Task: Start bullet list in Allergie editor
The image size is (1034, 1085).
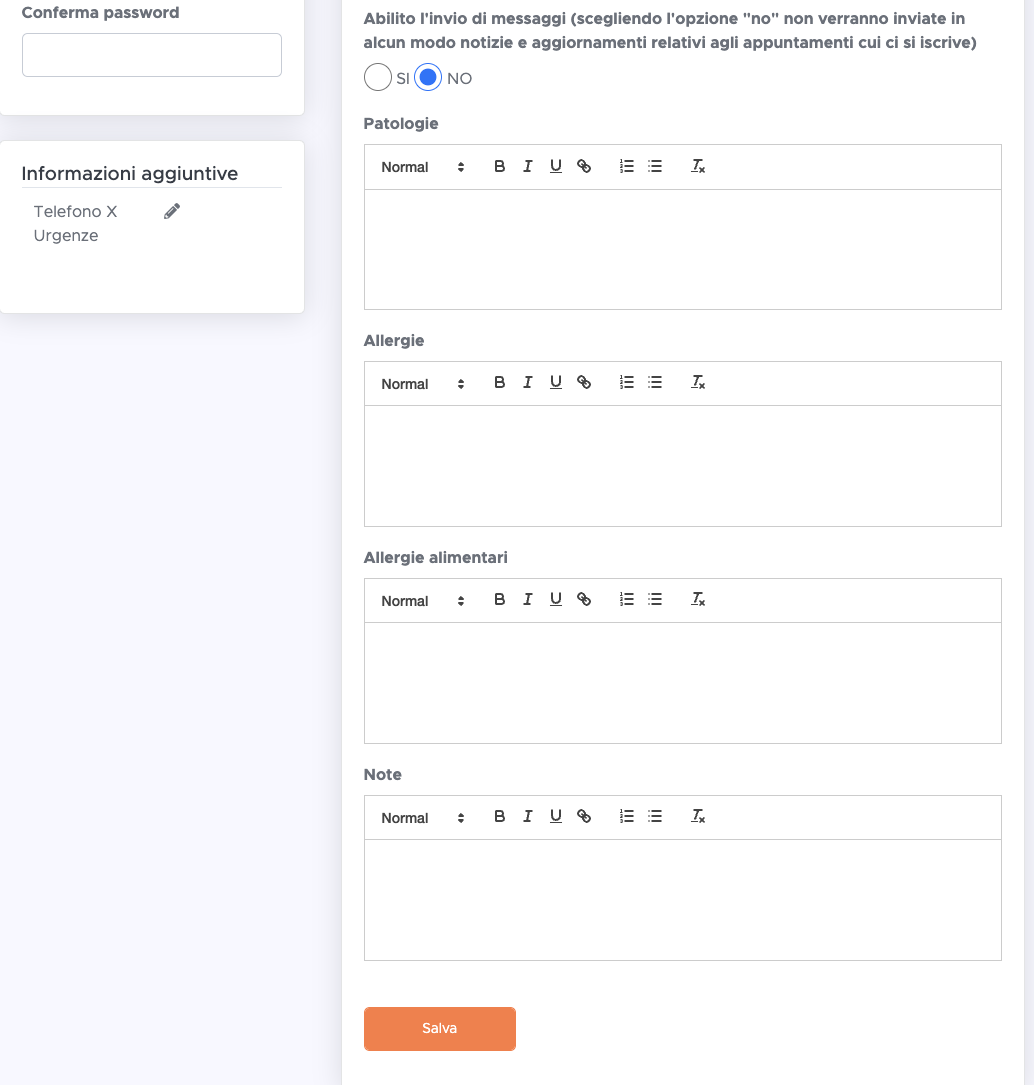Action: [x=655, y=383]
